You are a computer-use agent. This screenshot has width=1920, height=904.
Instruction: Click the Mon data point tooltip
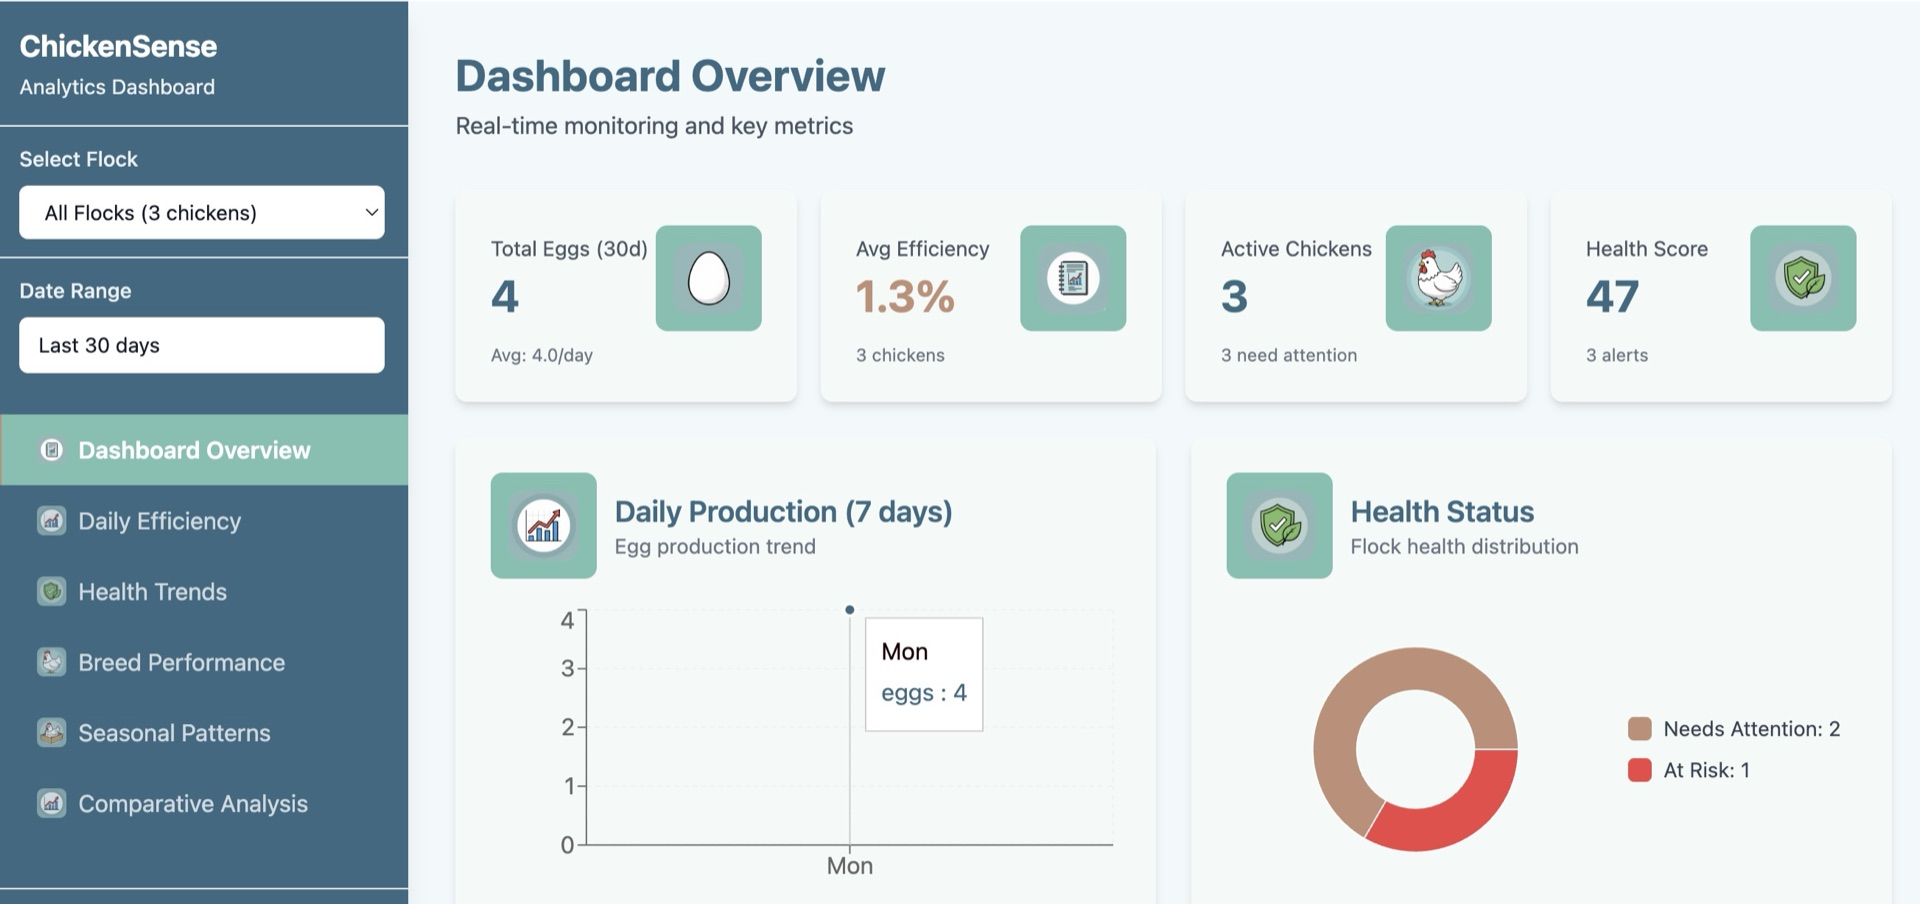(922, 672)
